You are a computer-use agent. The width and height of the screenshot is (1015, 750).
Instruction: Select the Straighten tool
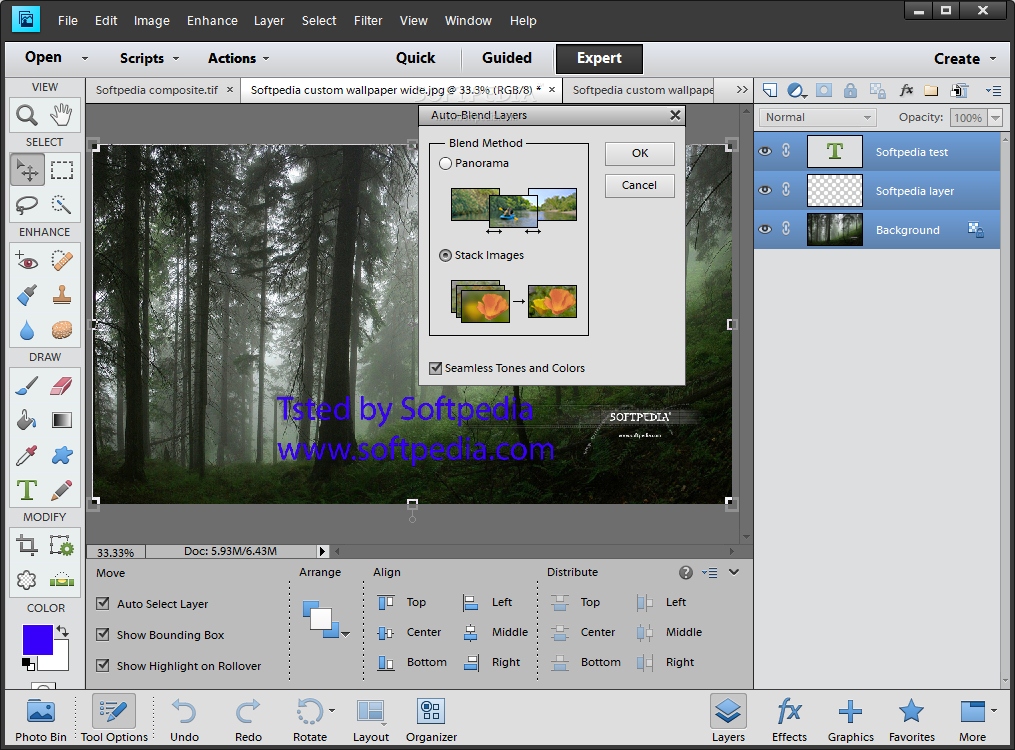point(61,580)
